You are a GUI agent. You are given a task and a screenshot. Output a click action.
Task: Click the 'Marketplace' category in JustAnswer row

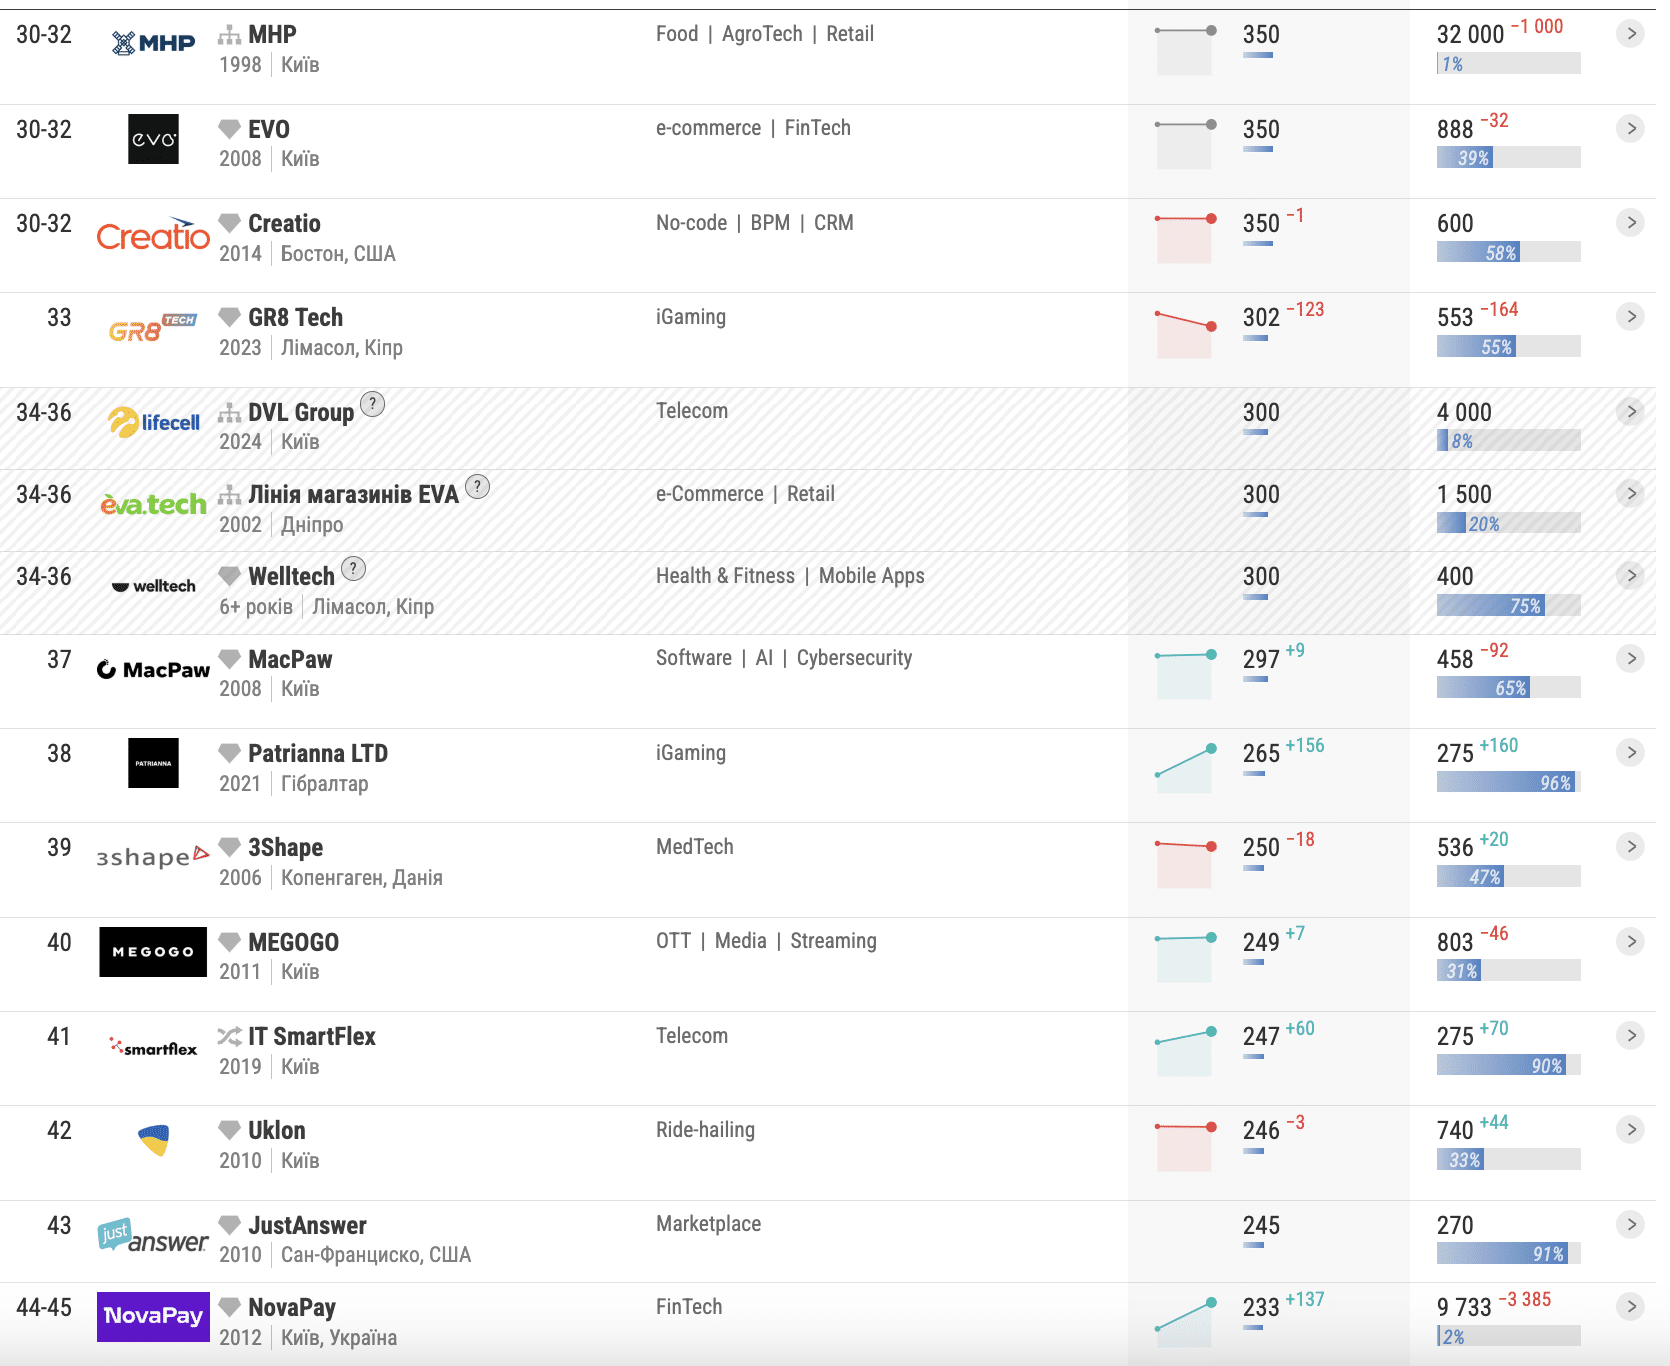pyautogui.click(x=708, y=1224)
